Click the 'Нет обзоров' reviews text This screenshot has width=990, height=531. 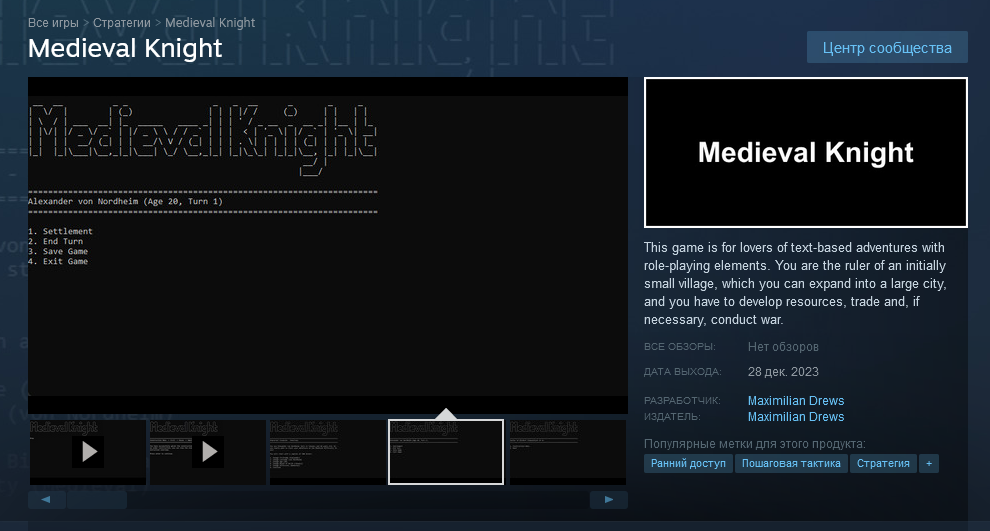[783, 347]
